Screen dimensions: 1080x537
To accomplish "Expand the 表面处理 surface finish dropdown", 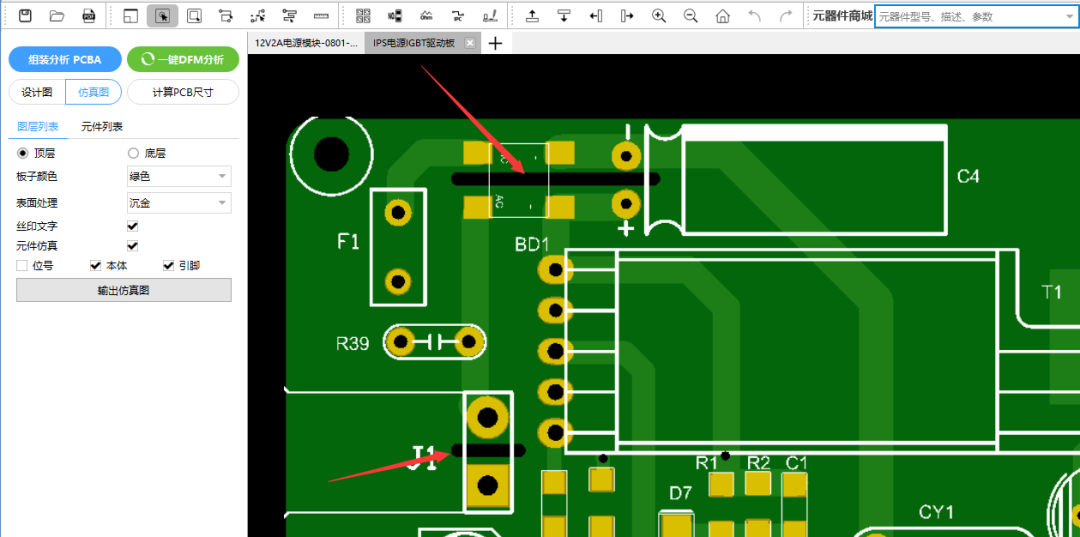I will (179, 203).
